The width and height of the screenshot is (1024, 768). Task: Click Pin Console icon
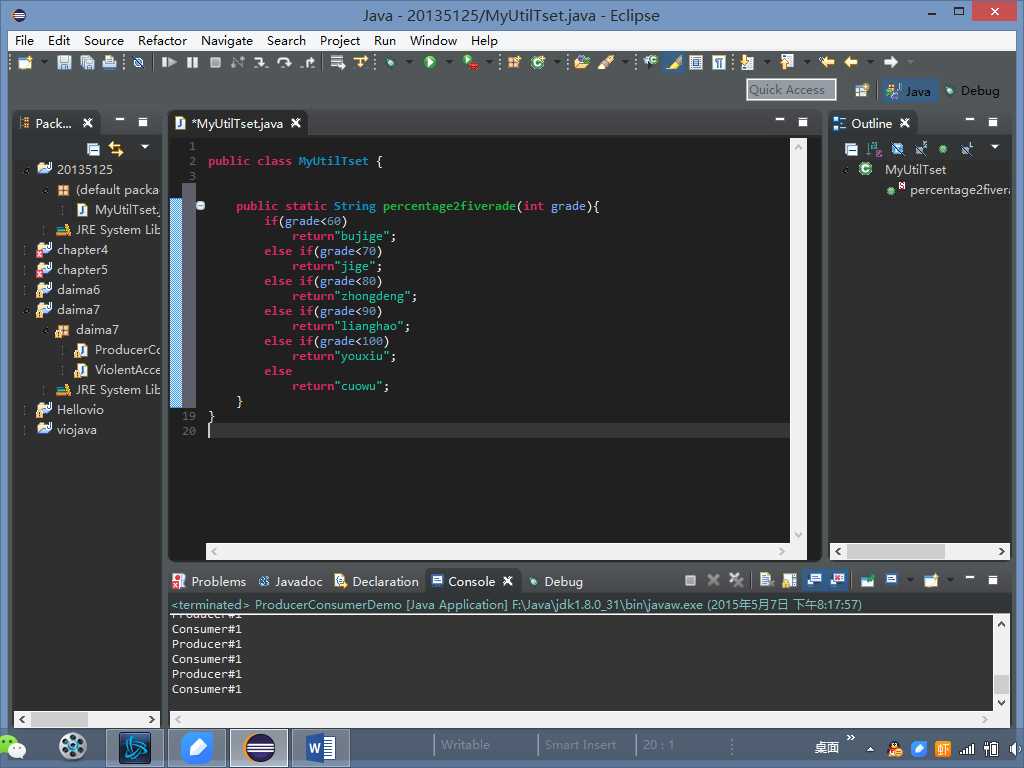[868, 580]
